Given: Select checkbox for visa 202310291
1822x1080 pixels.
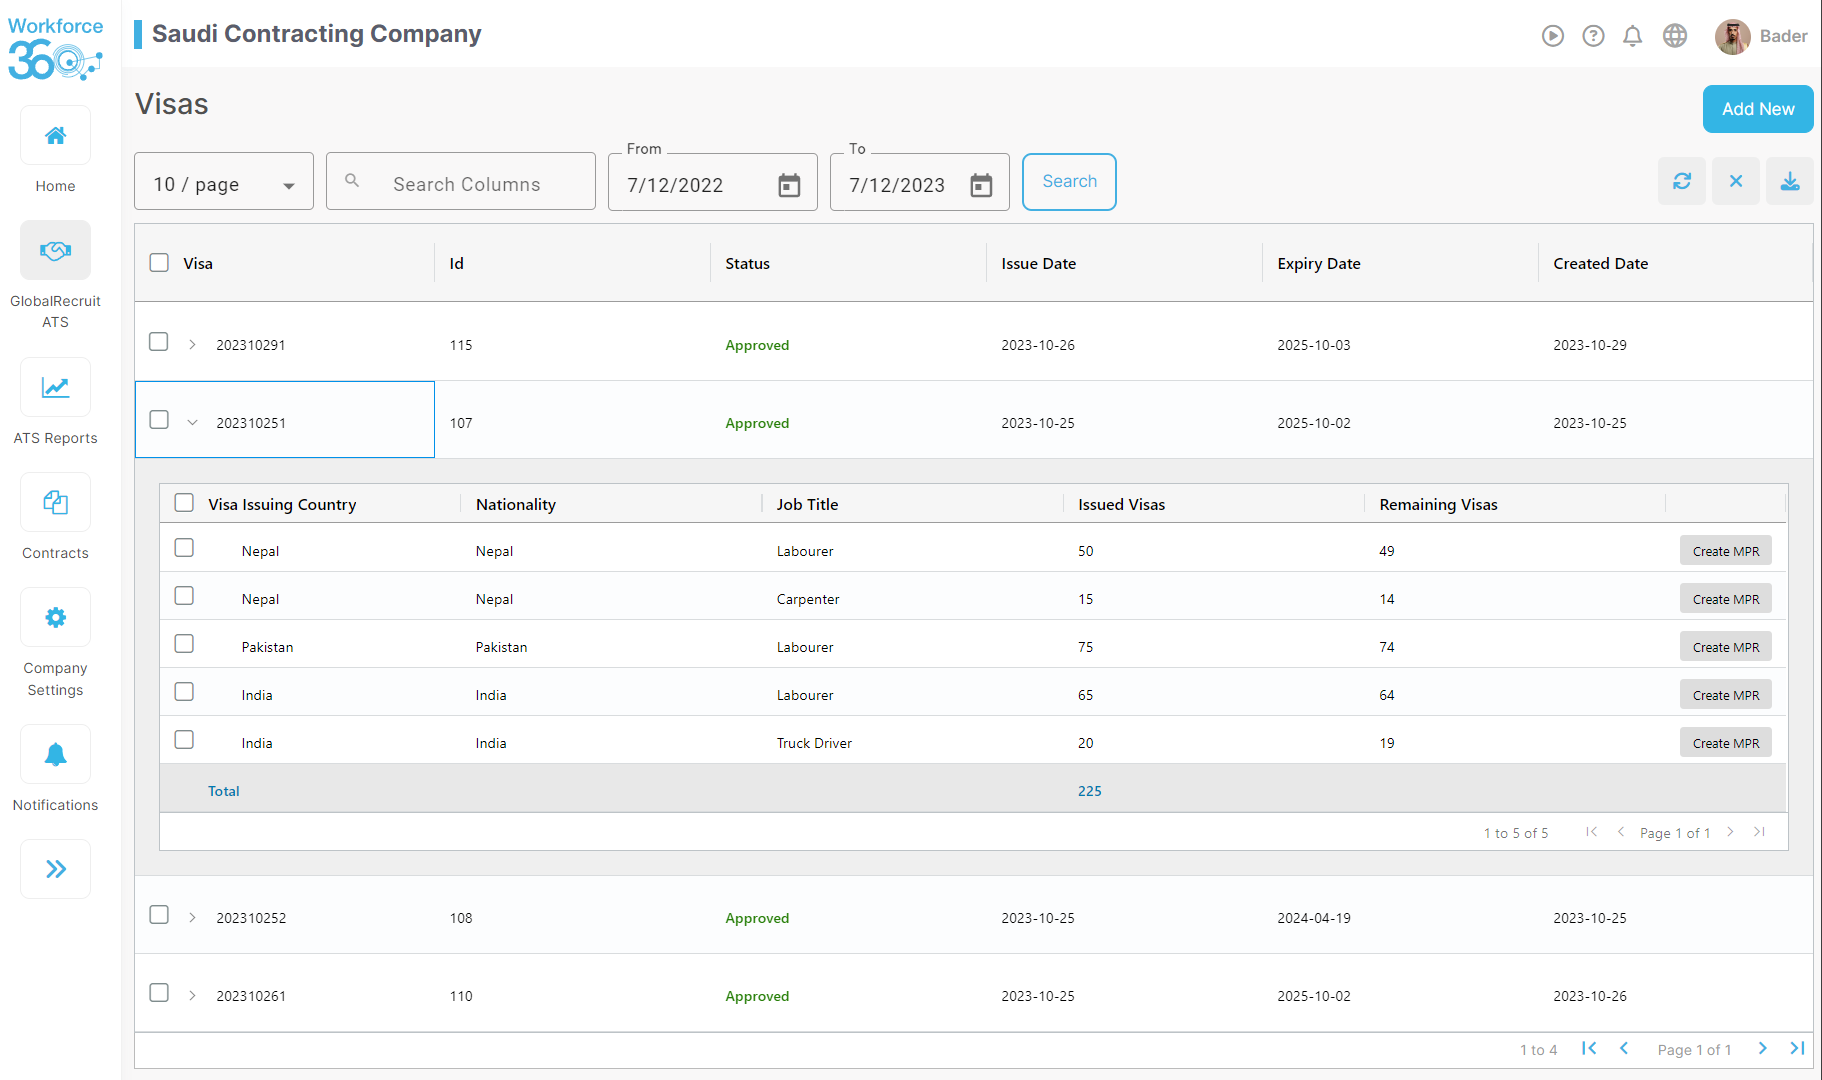Looking at the screenshot, I should (159, 342).
